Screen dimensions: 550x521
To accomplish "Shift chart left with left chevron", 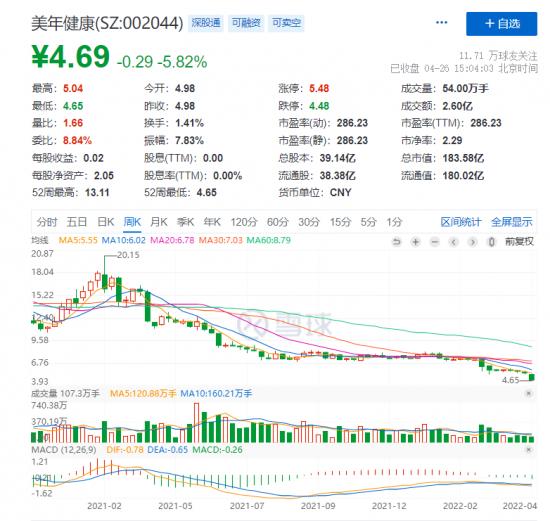I will 454,242.
